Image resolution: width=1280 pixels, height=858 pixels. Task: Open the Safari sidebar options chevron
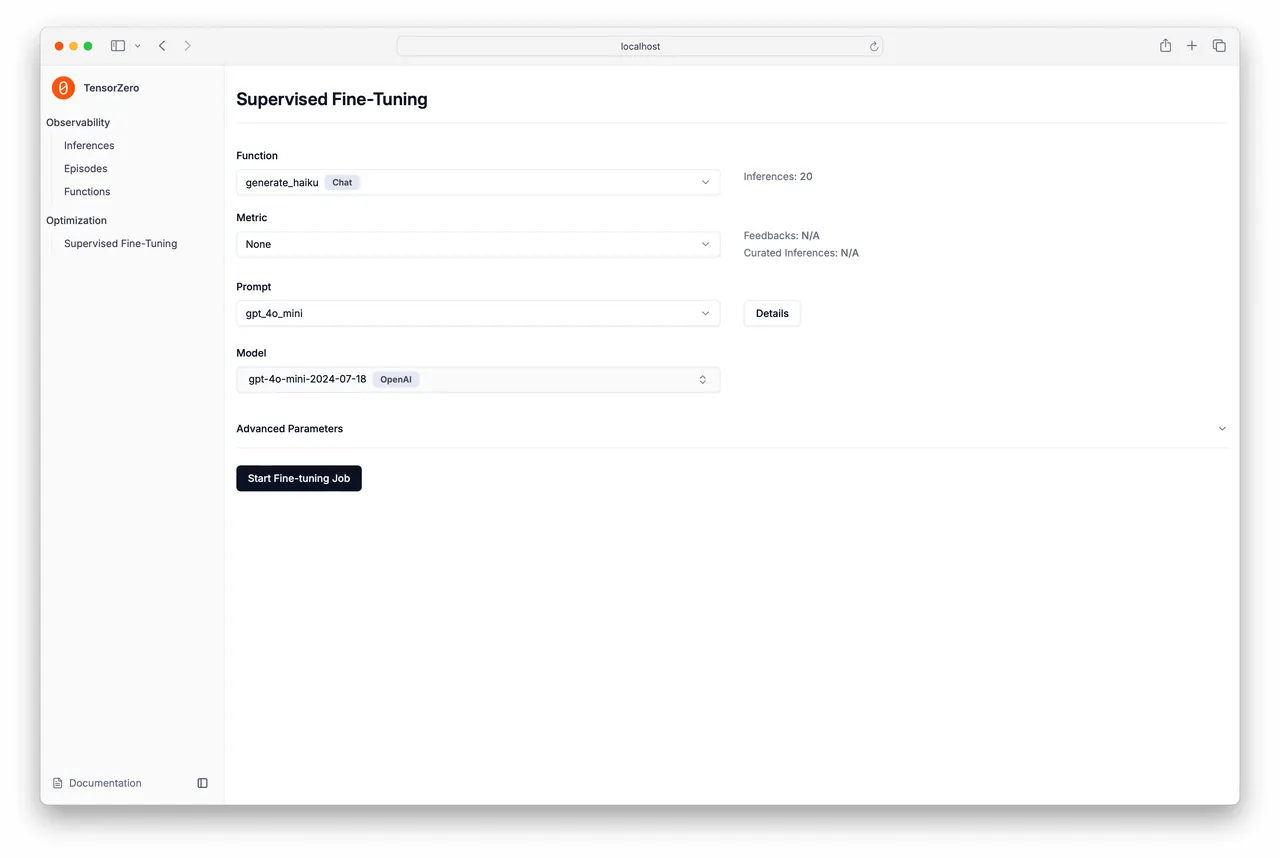pos(138,46)
